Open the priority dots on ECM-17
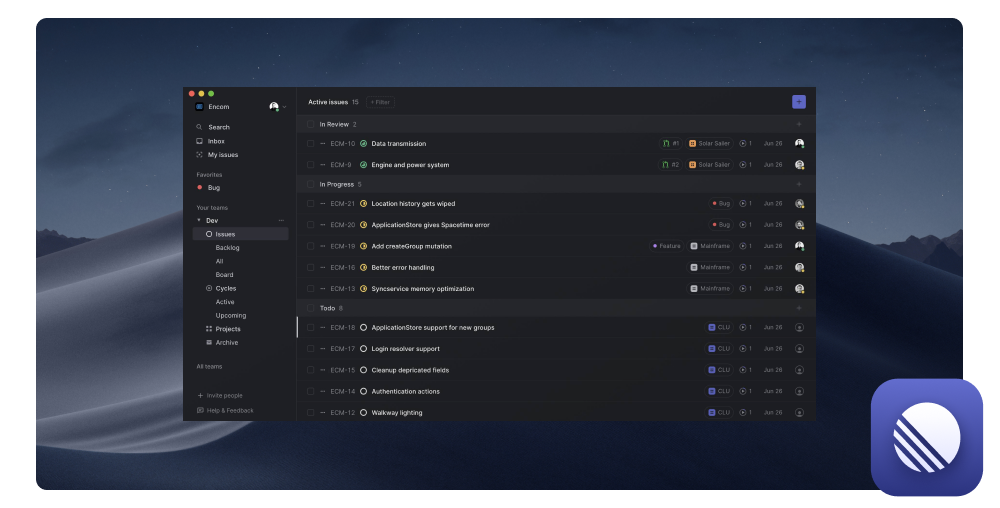Screen dimensions: 1000x508 [323, 349]
